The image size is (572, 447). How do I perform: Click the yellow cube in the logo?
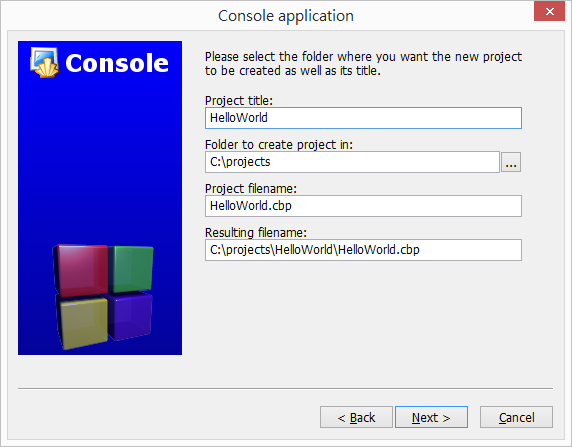point(83,321)
